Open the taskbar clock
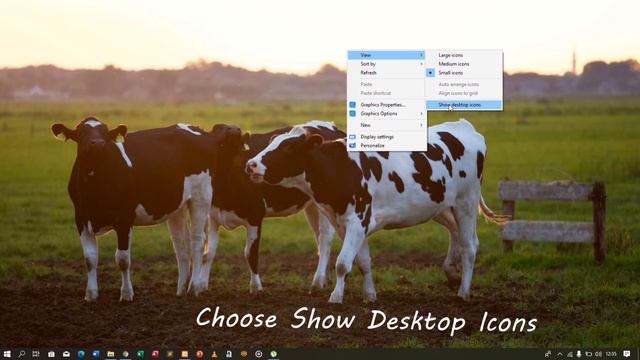Screen dimensions: 640x360 (x=611, y=354)
